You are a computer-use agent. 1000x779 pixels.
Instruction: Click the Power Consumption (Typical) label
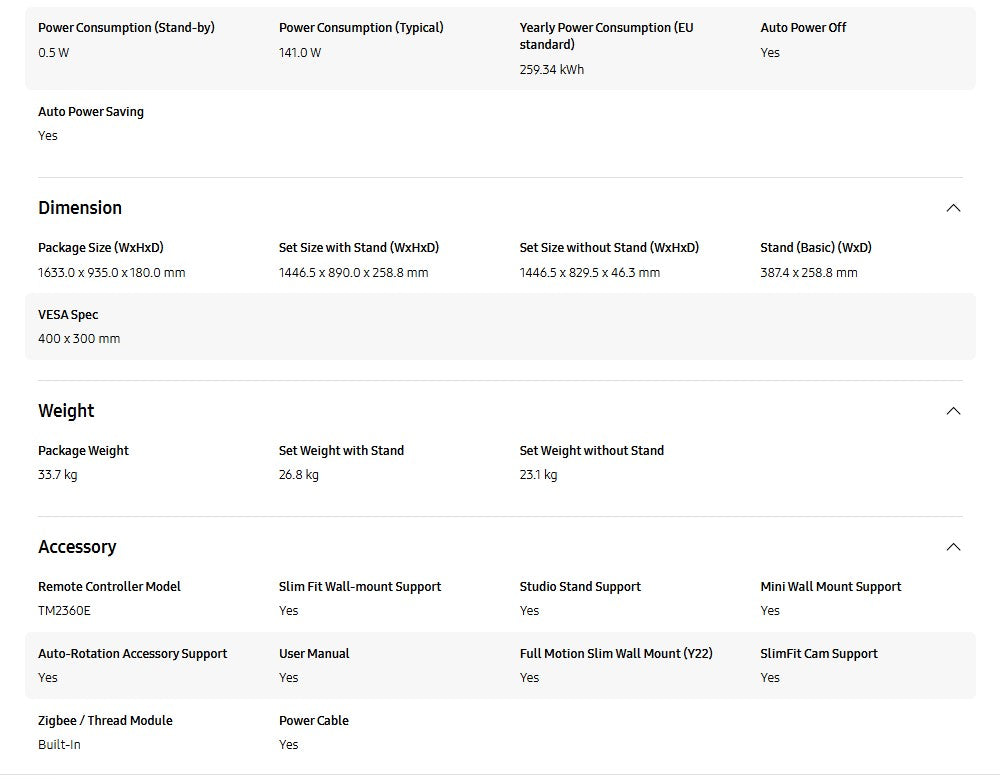coord(361,28)
